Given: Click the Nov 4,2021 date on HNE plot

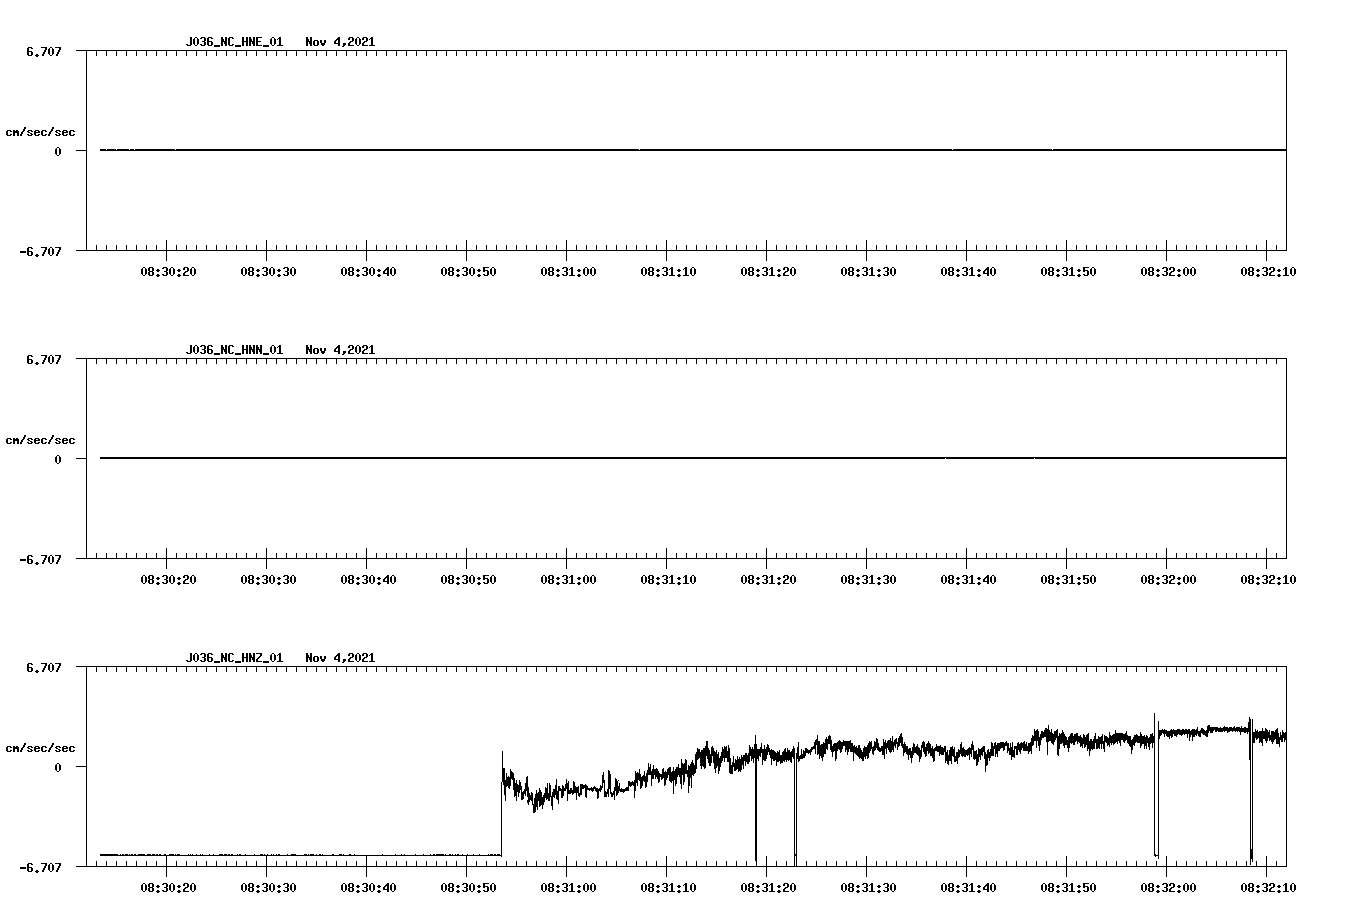Looking at the screenshot, I should click(x=340, y=42).
